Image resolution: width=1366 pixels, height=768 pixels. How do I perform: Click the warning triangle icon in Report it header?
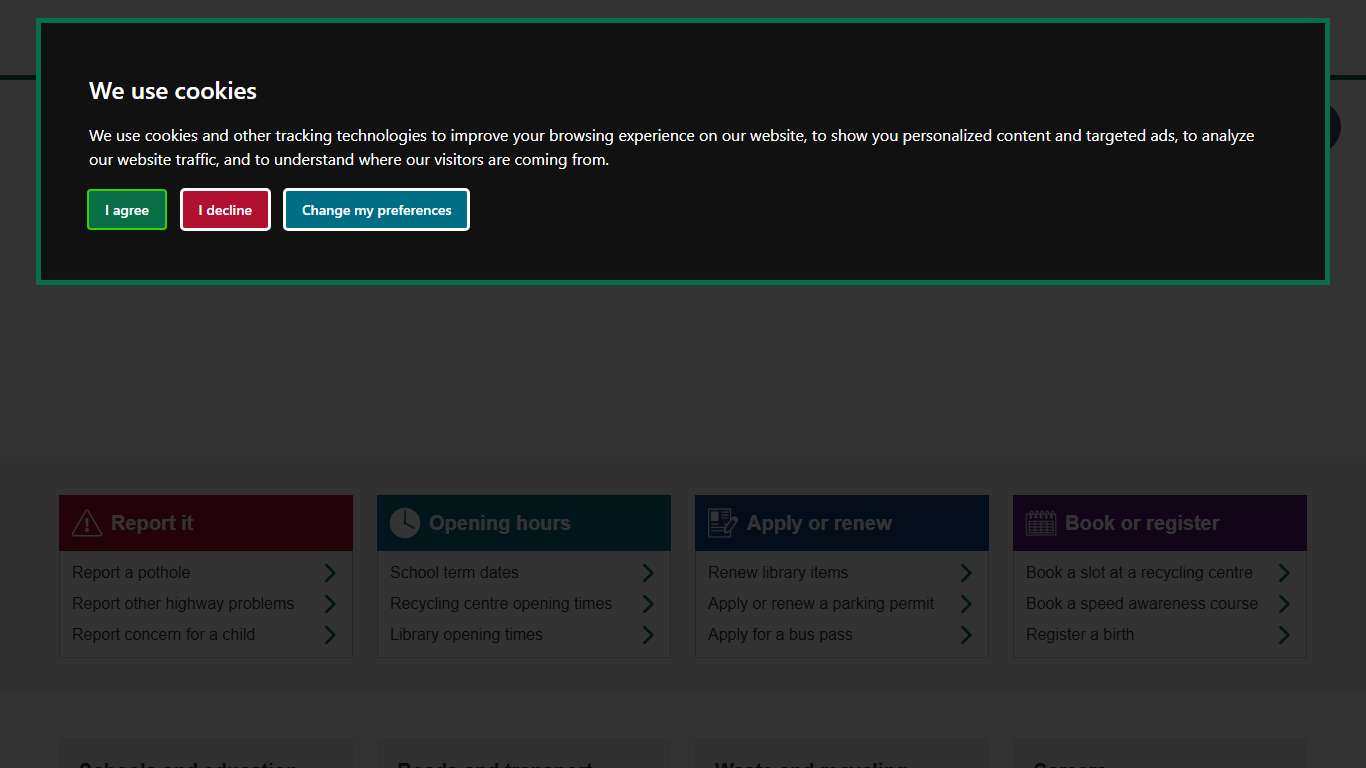coord(87,522)
